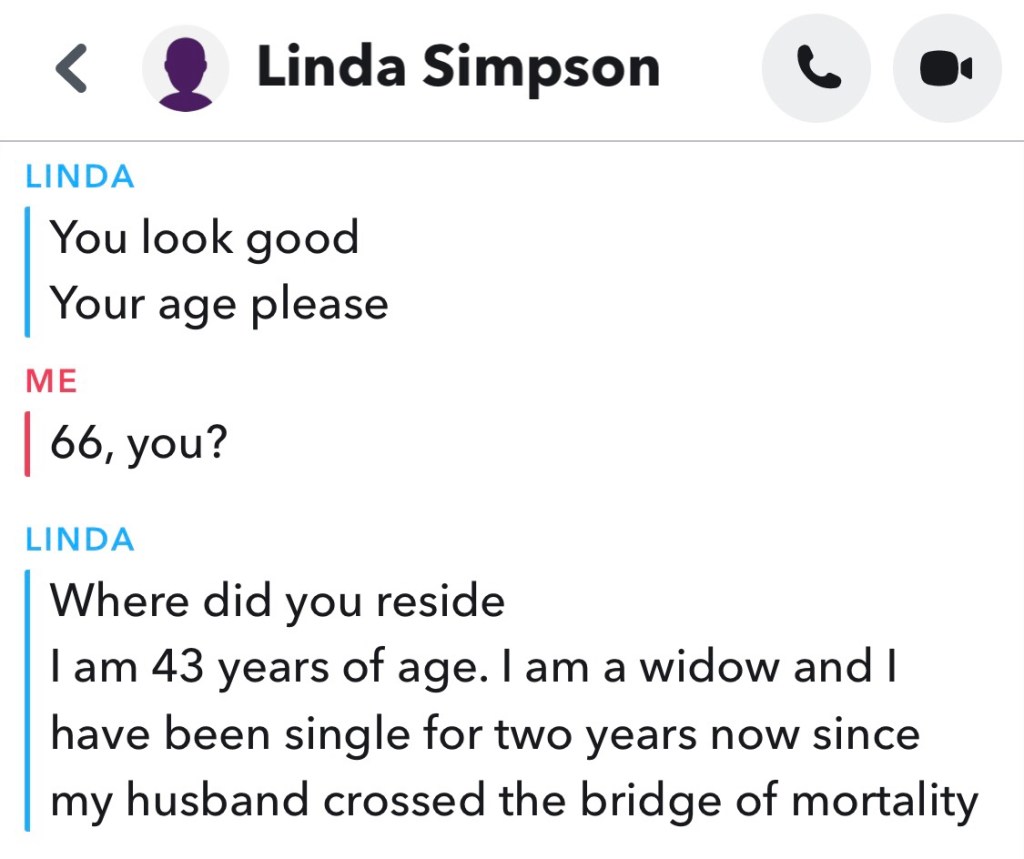Click the blue bar beside "You look good"
This screenshot has width=1024, height=859.
tap(27, 270)
